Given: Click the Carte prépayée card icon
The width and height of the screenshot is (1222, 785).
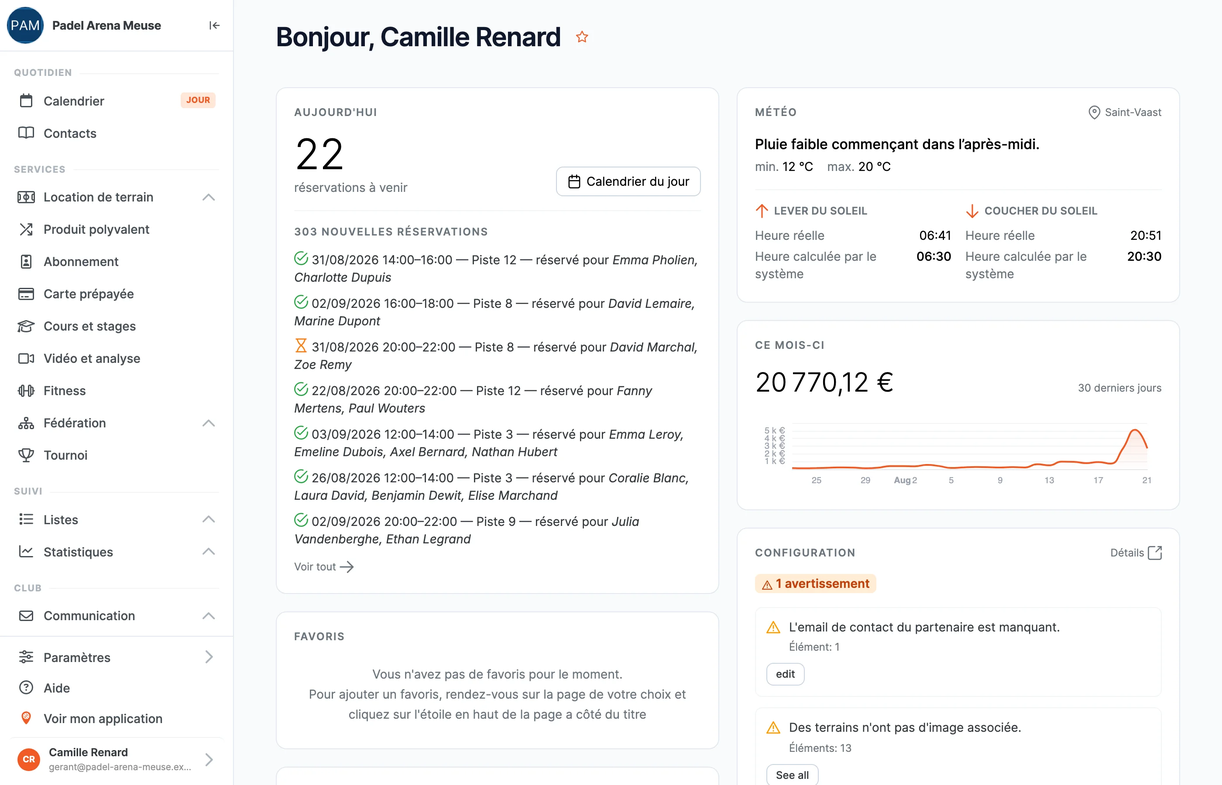Looking at the screenshot, I should pyautogui.click(x=26, y=294).
